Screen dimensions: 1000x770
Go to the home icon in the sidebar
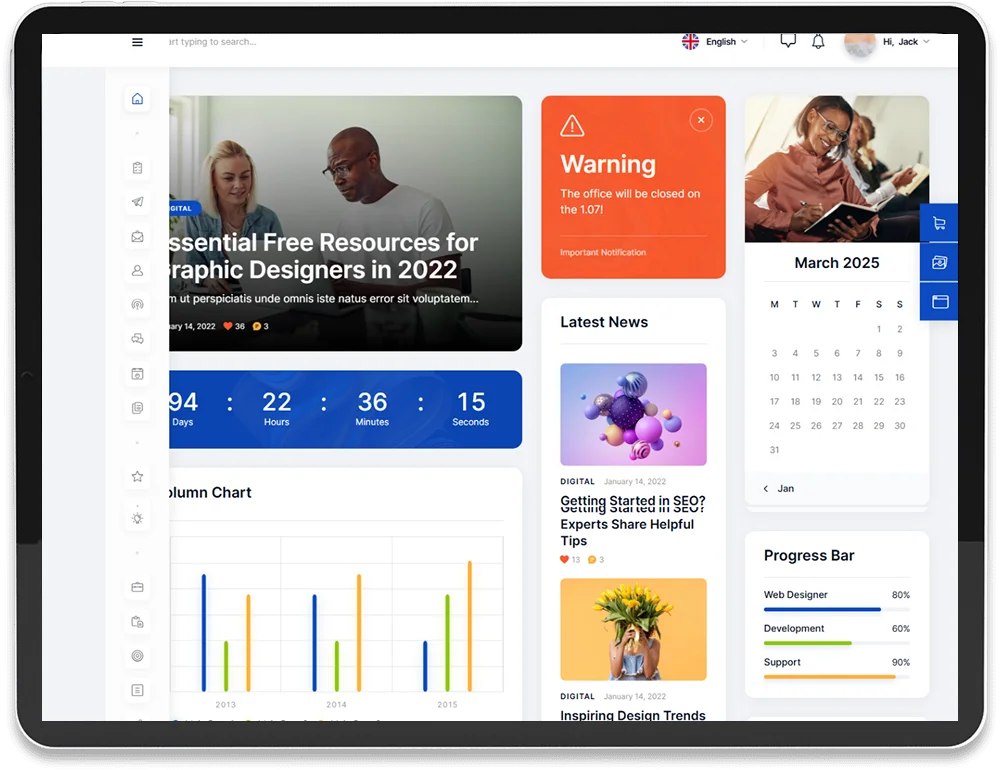pos(137,98)
